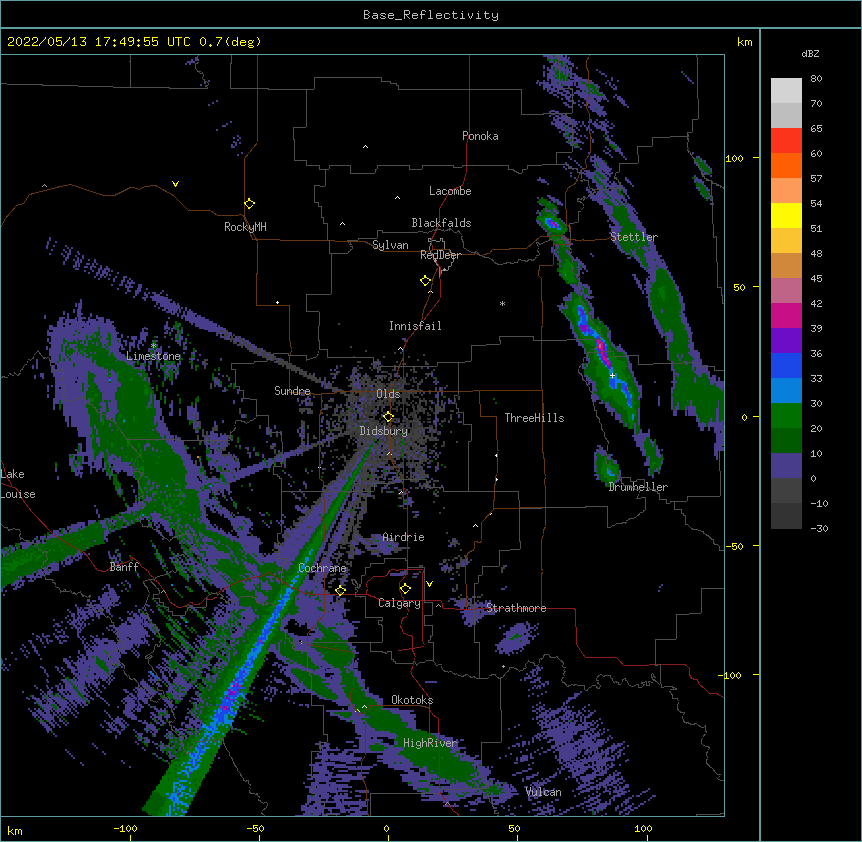This screenshot has width=862, height=842.
Task: Click the ThreeHills label
Action: [x=534, y=418]
